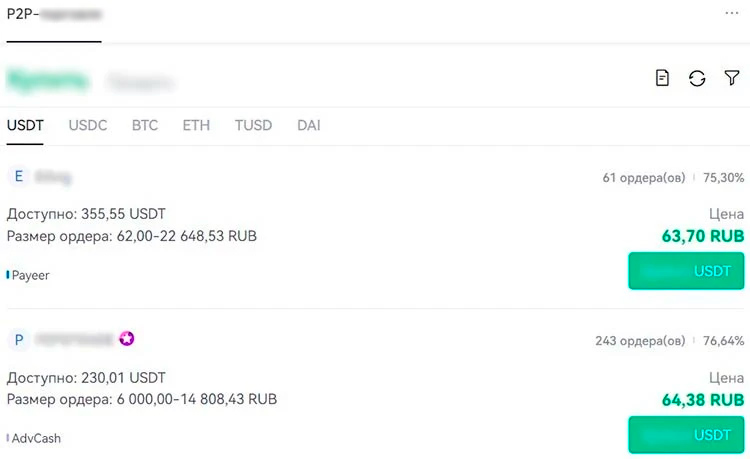Switch to the ETH tab
This screenshot has width=750, height=459.
[x=196, y=126]
